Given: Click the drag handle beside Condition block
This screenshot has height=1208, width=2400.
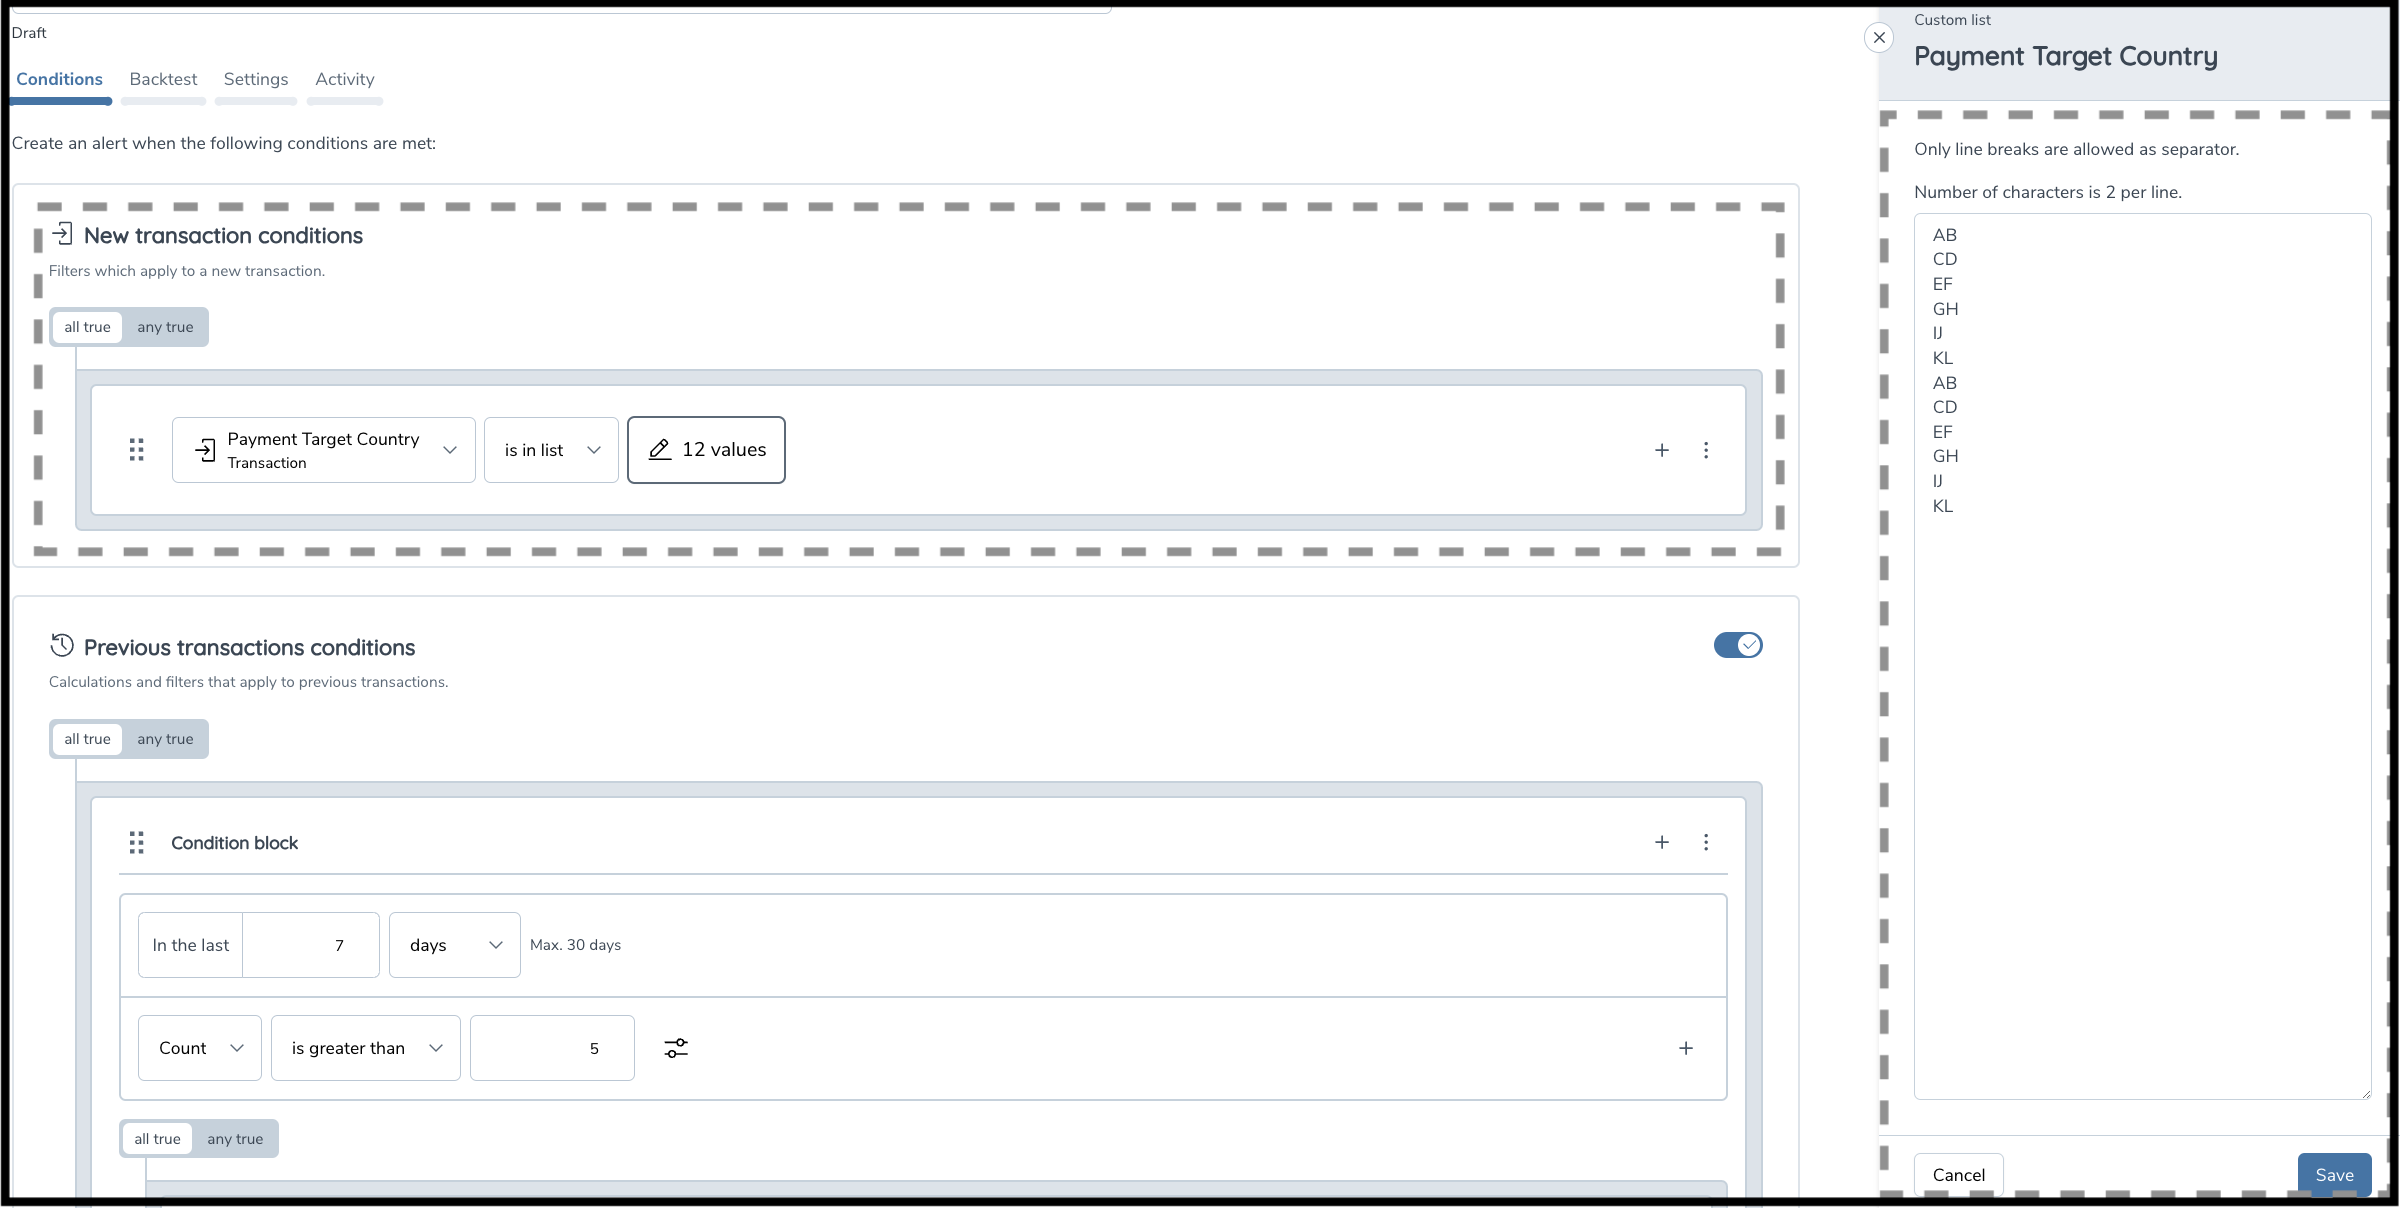Looking at the screenshot, I should pos(137,843).
